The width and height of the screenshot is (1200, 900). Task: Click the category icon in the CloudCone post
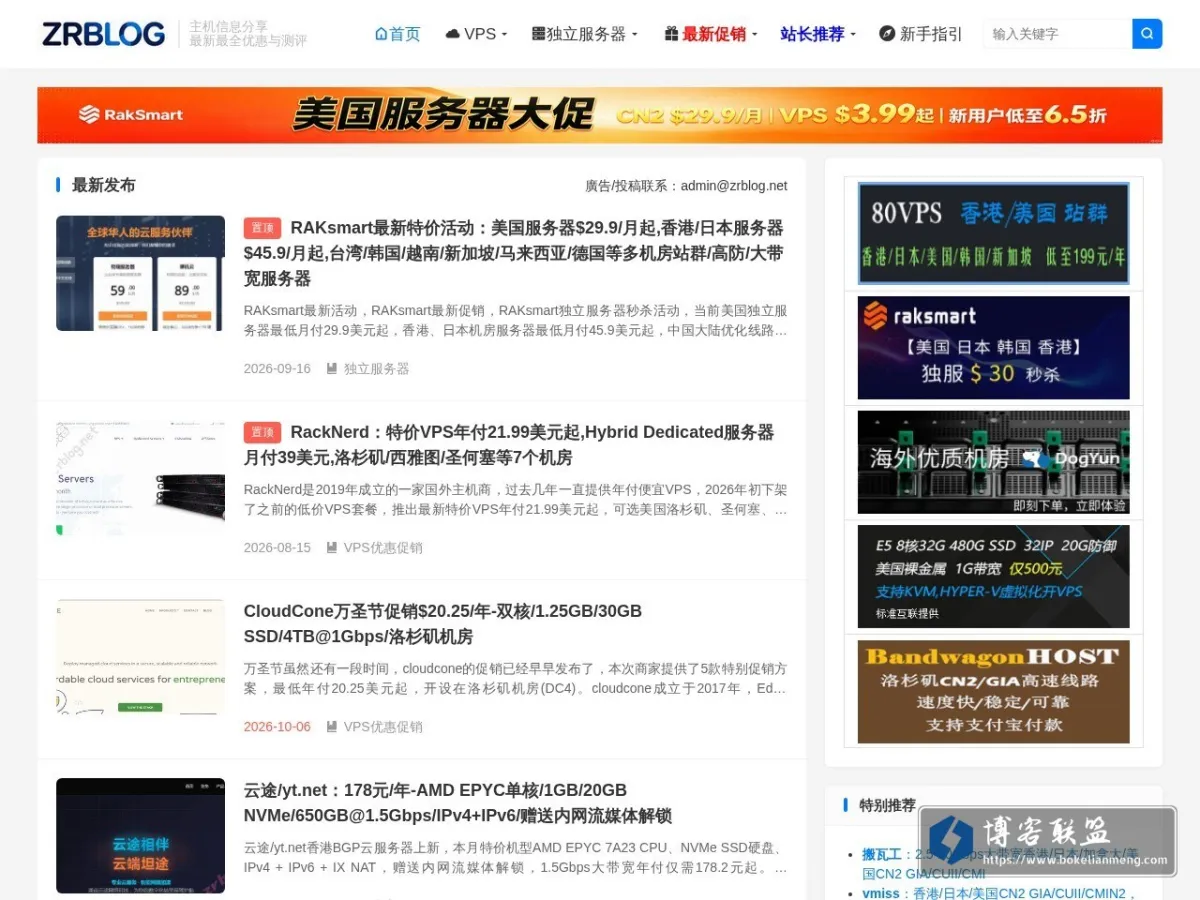tap(332, 727)
